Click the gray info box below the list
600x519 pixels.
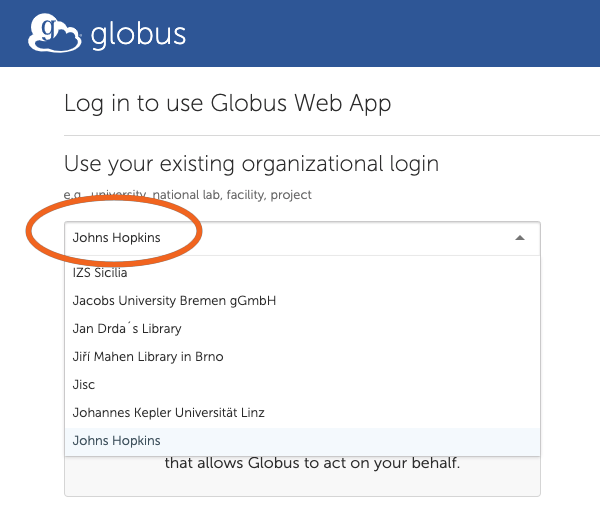coord(302,477)
